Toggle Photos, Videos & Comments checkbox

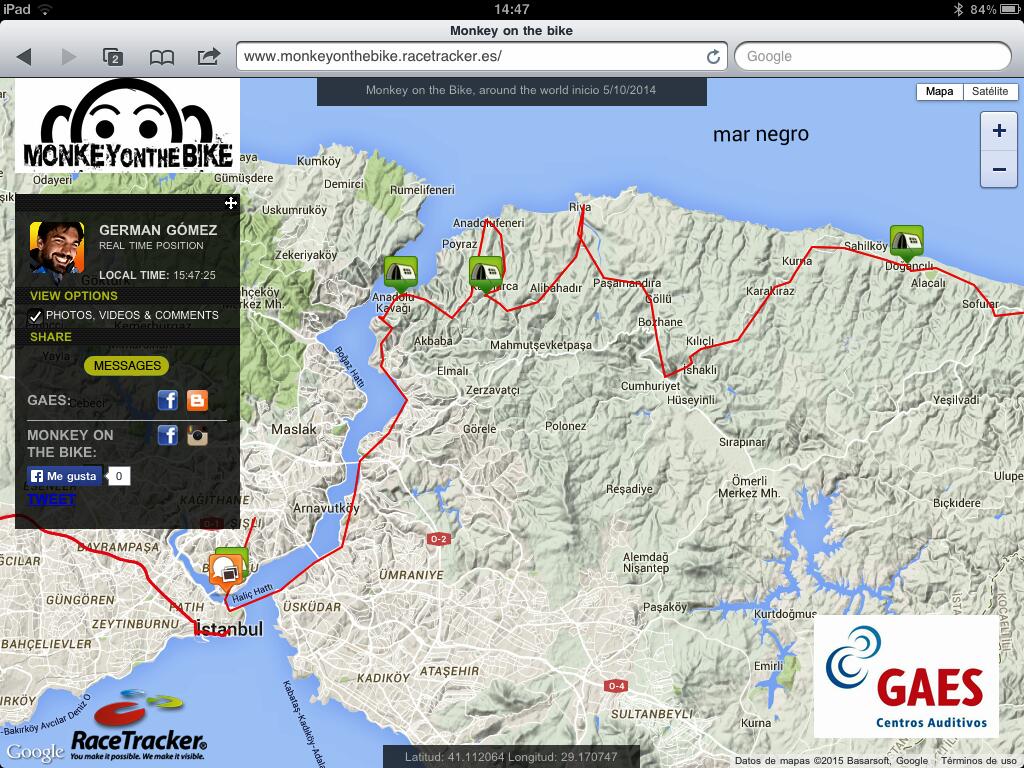[35, 316]
